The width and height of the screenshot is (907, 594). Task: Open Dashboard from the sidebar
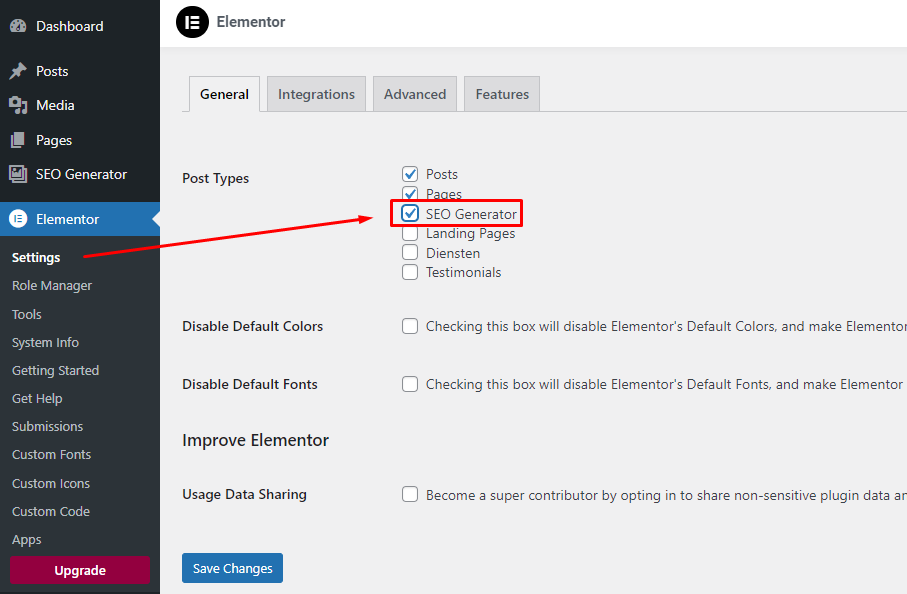[x=80, y=26]
